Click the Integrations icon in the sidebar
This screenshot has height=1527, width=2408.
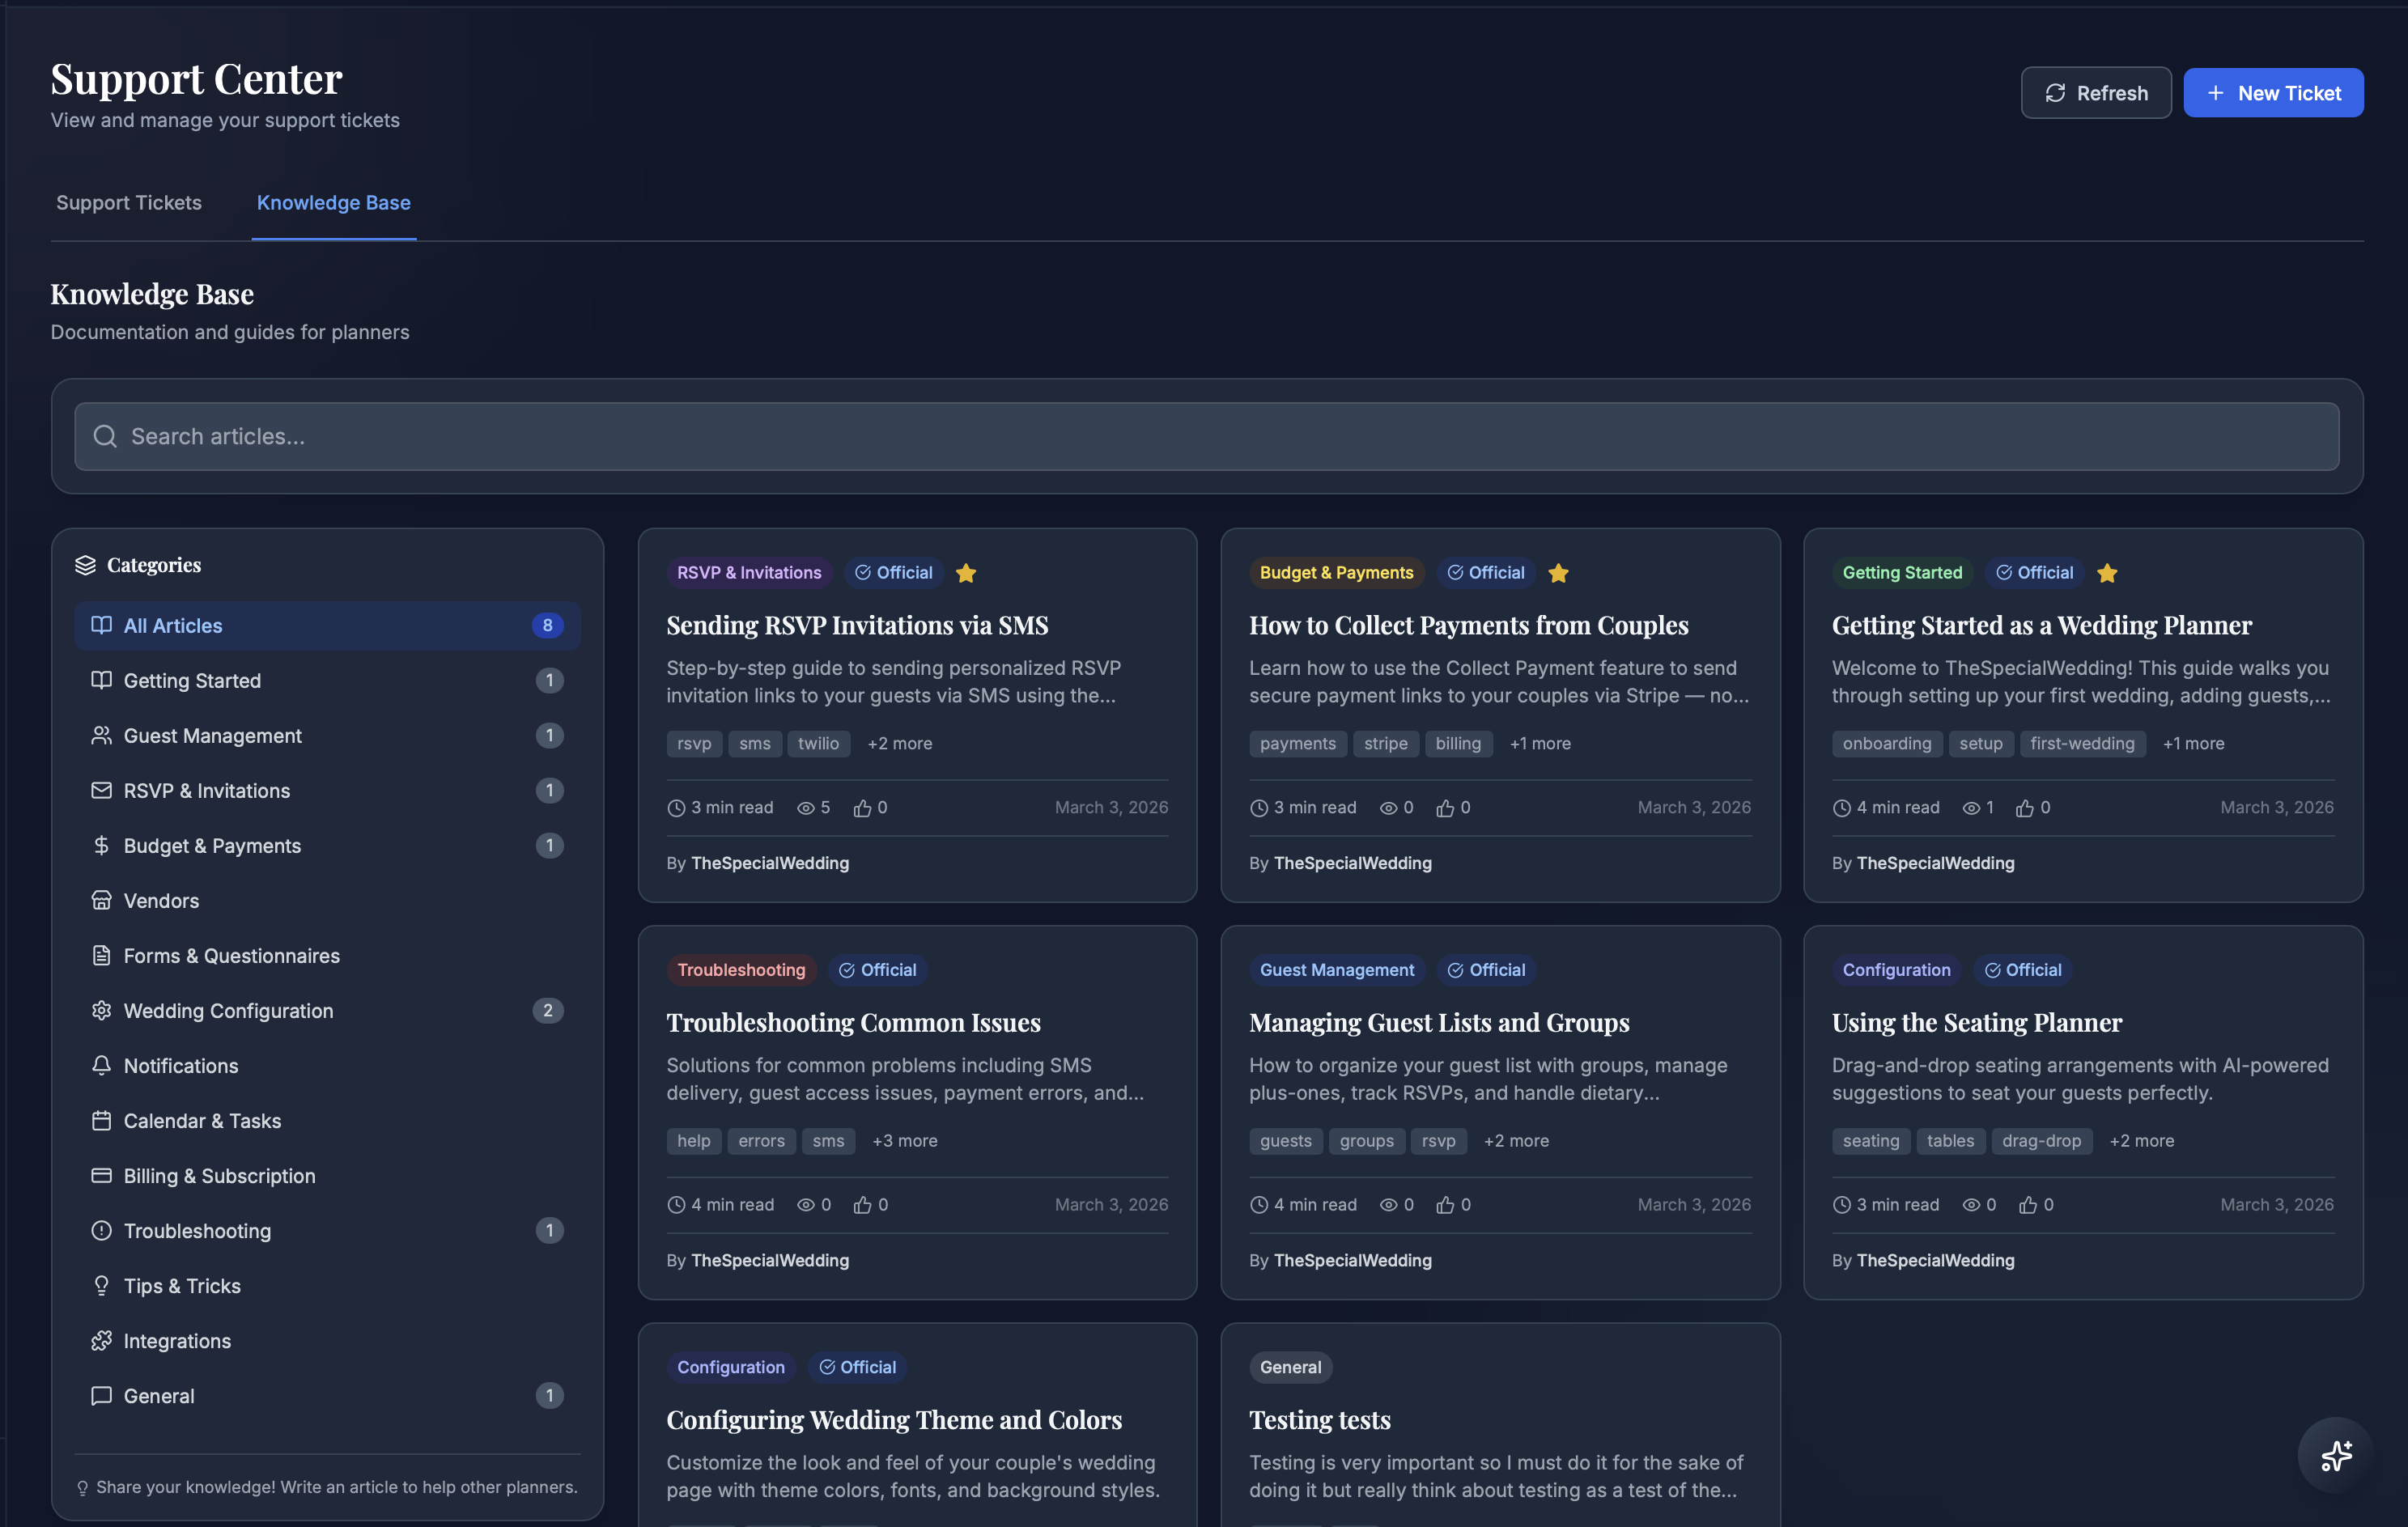click(x=101, y=1340)
